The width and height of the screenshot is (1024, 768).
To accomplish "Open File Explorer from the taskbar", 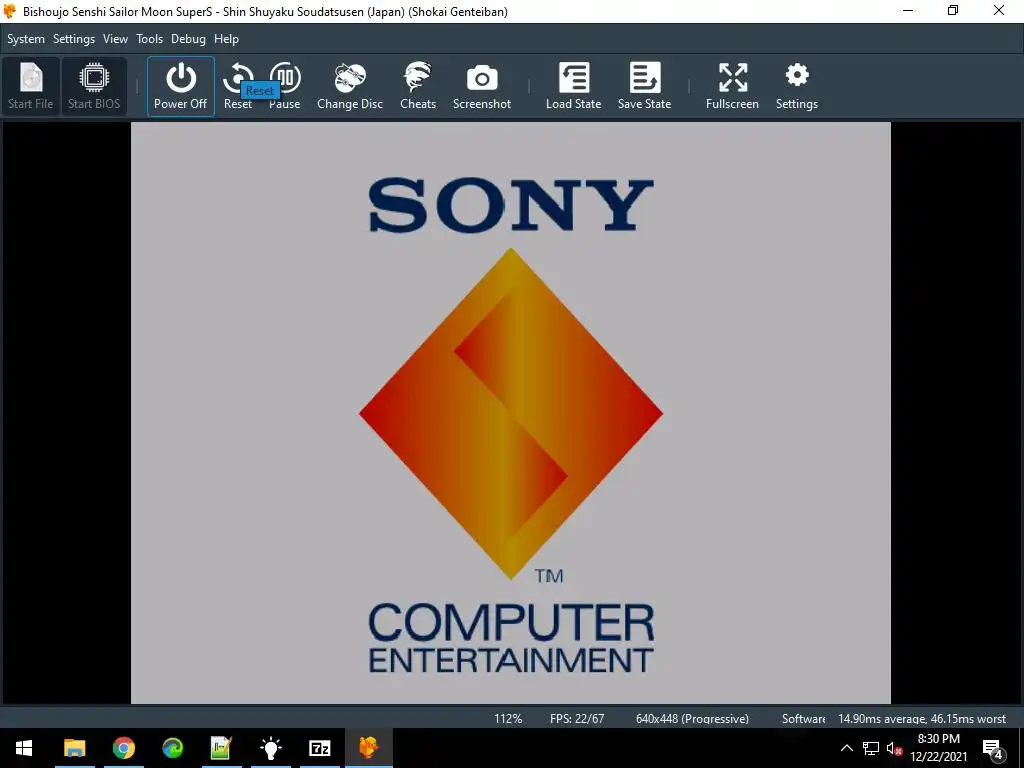I will (x=74, y=748).
